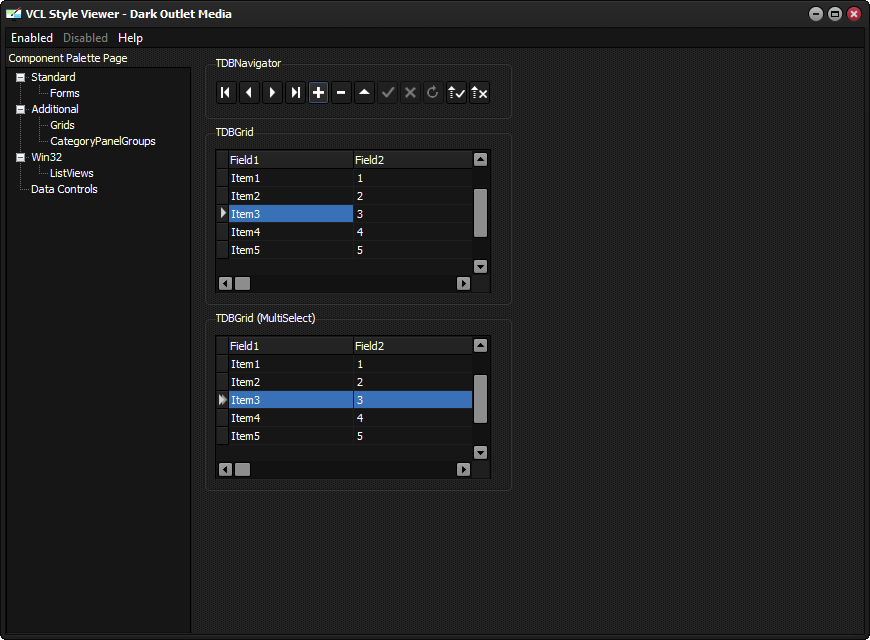Collapse the Standard tree node

click(21, 77)
